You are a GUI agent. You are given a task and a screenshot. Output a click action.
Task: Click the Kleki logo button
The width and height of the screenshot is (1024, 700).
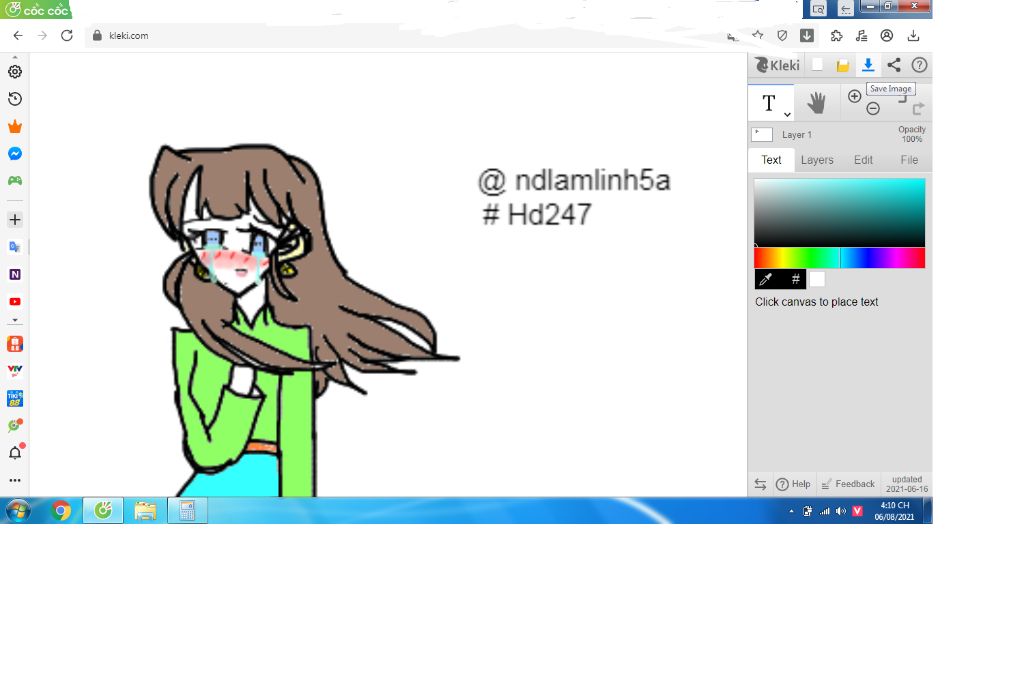click(777, 65)
